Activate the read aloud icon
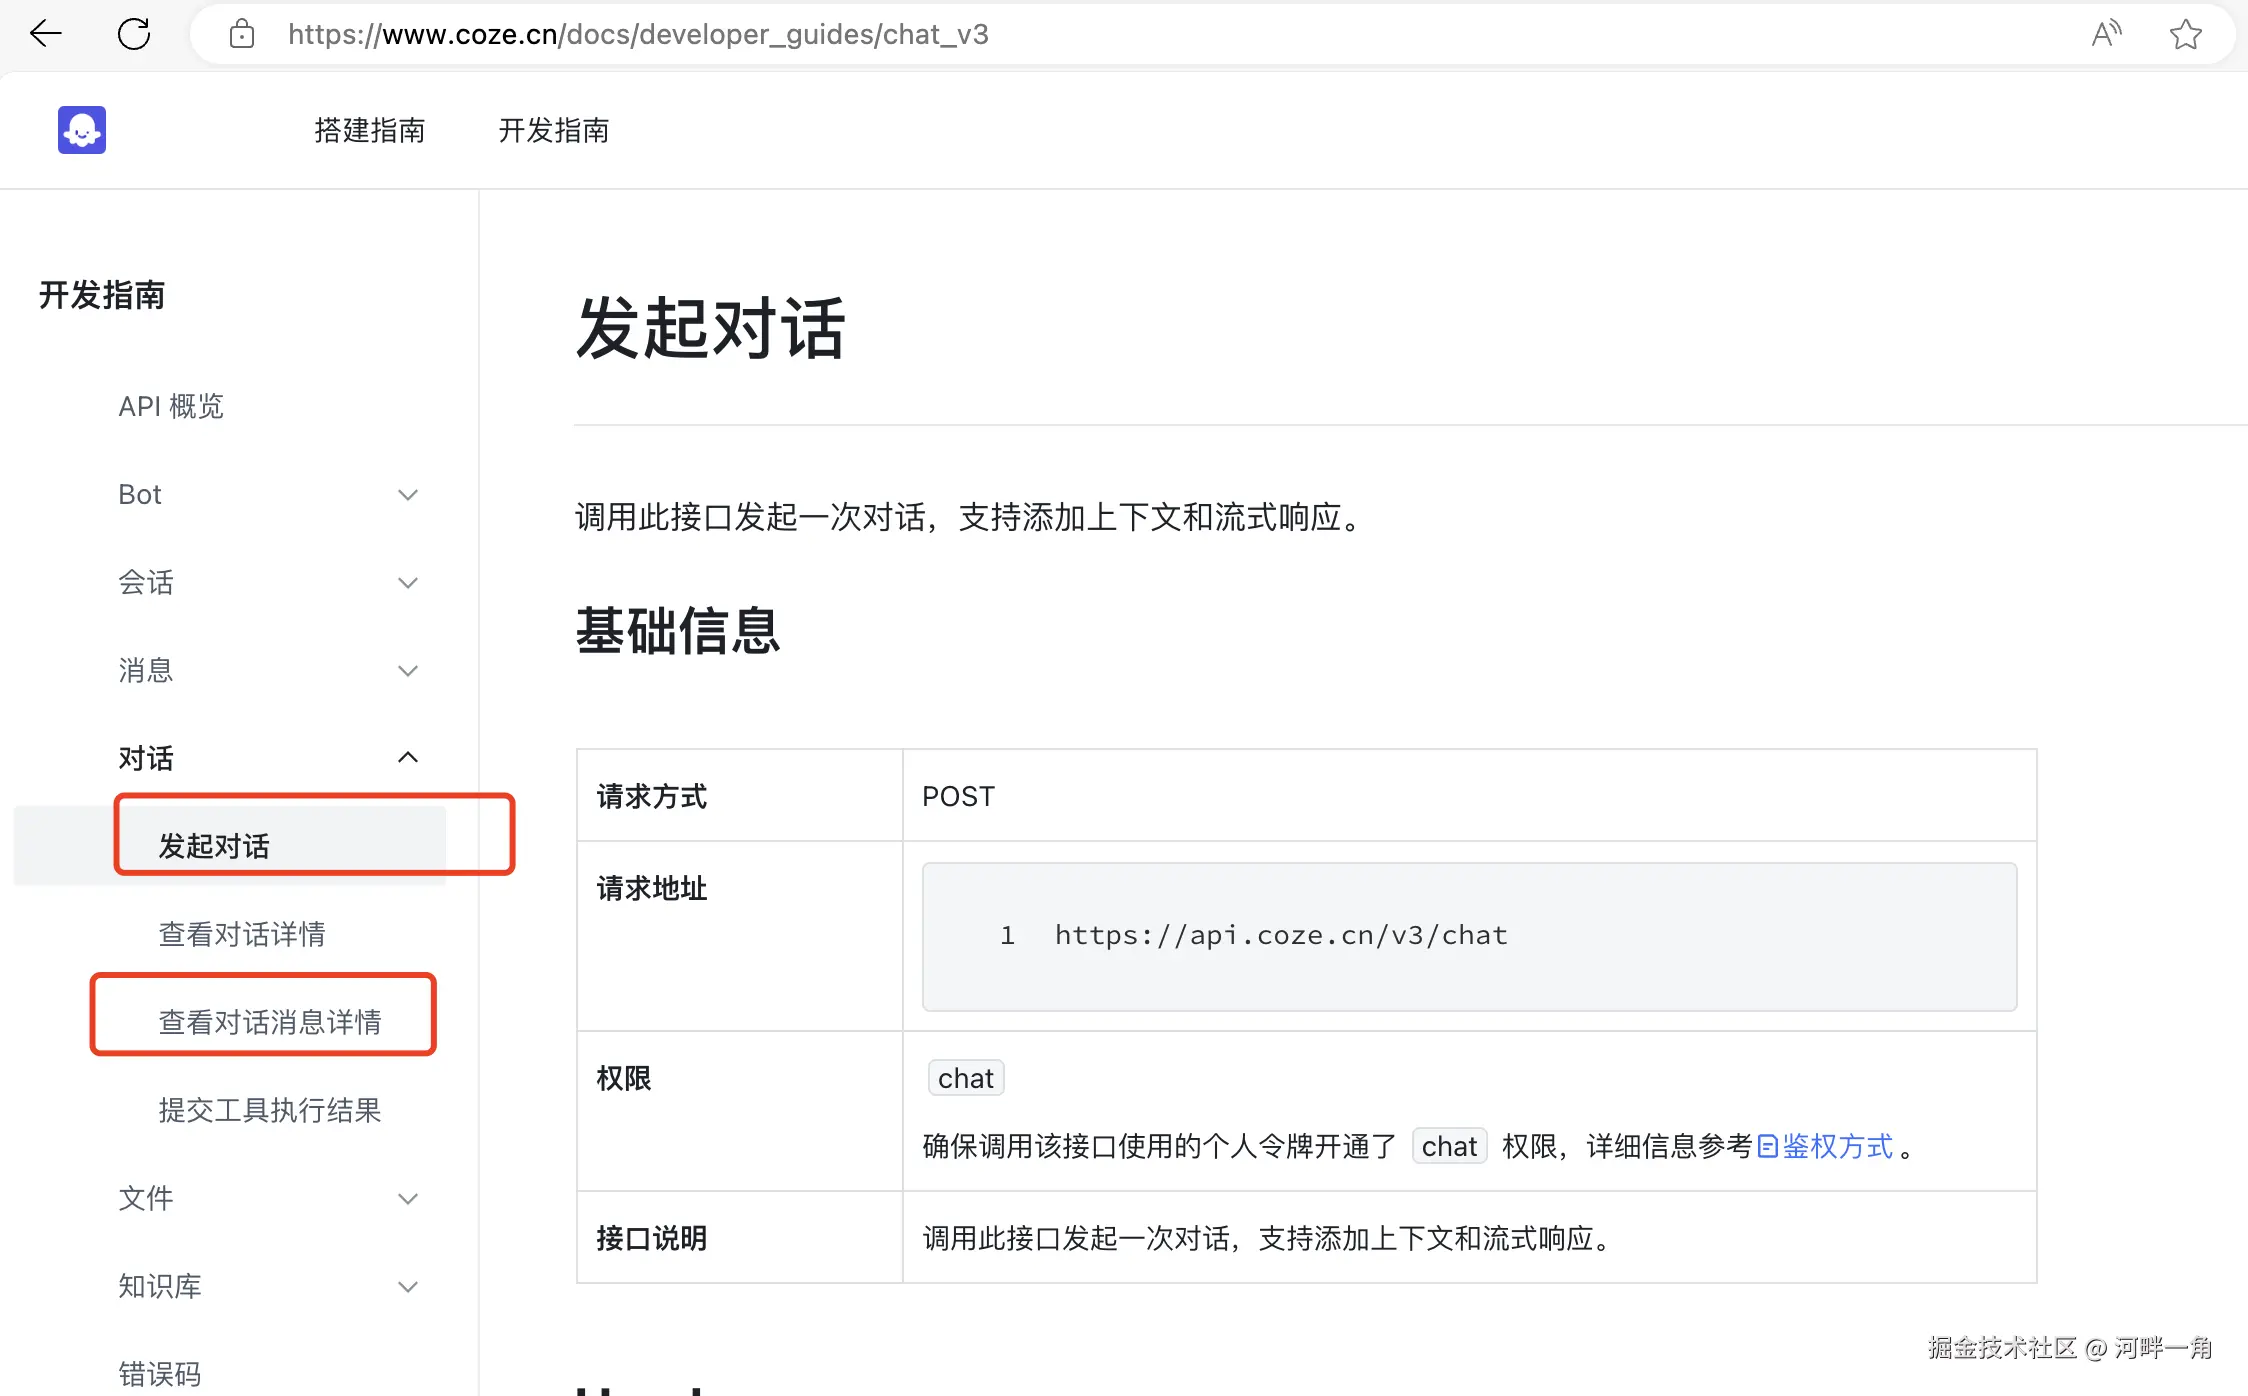Screen dimensions: 2248x1396 pos(2106,34)
